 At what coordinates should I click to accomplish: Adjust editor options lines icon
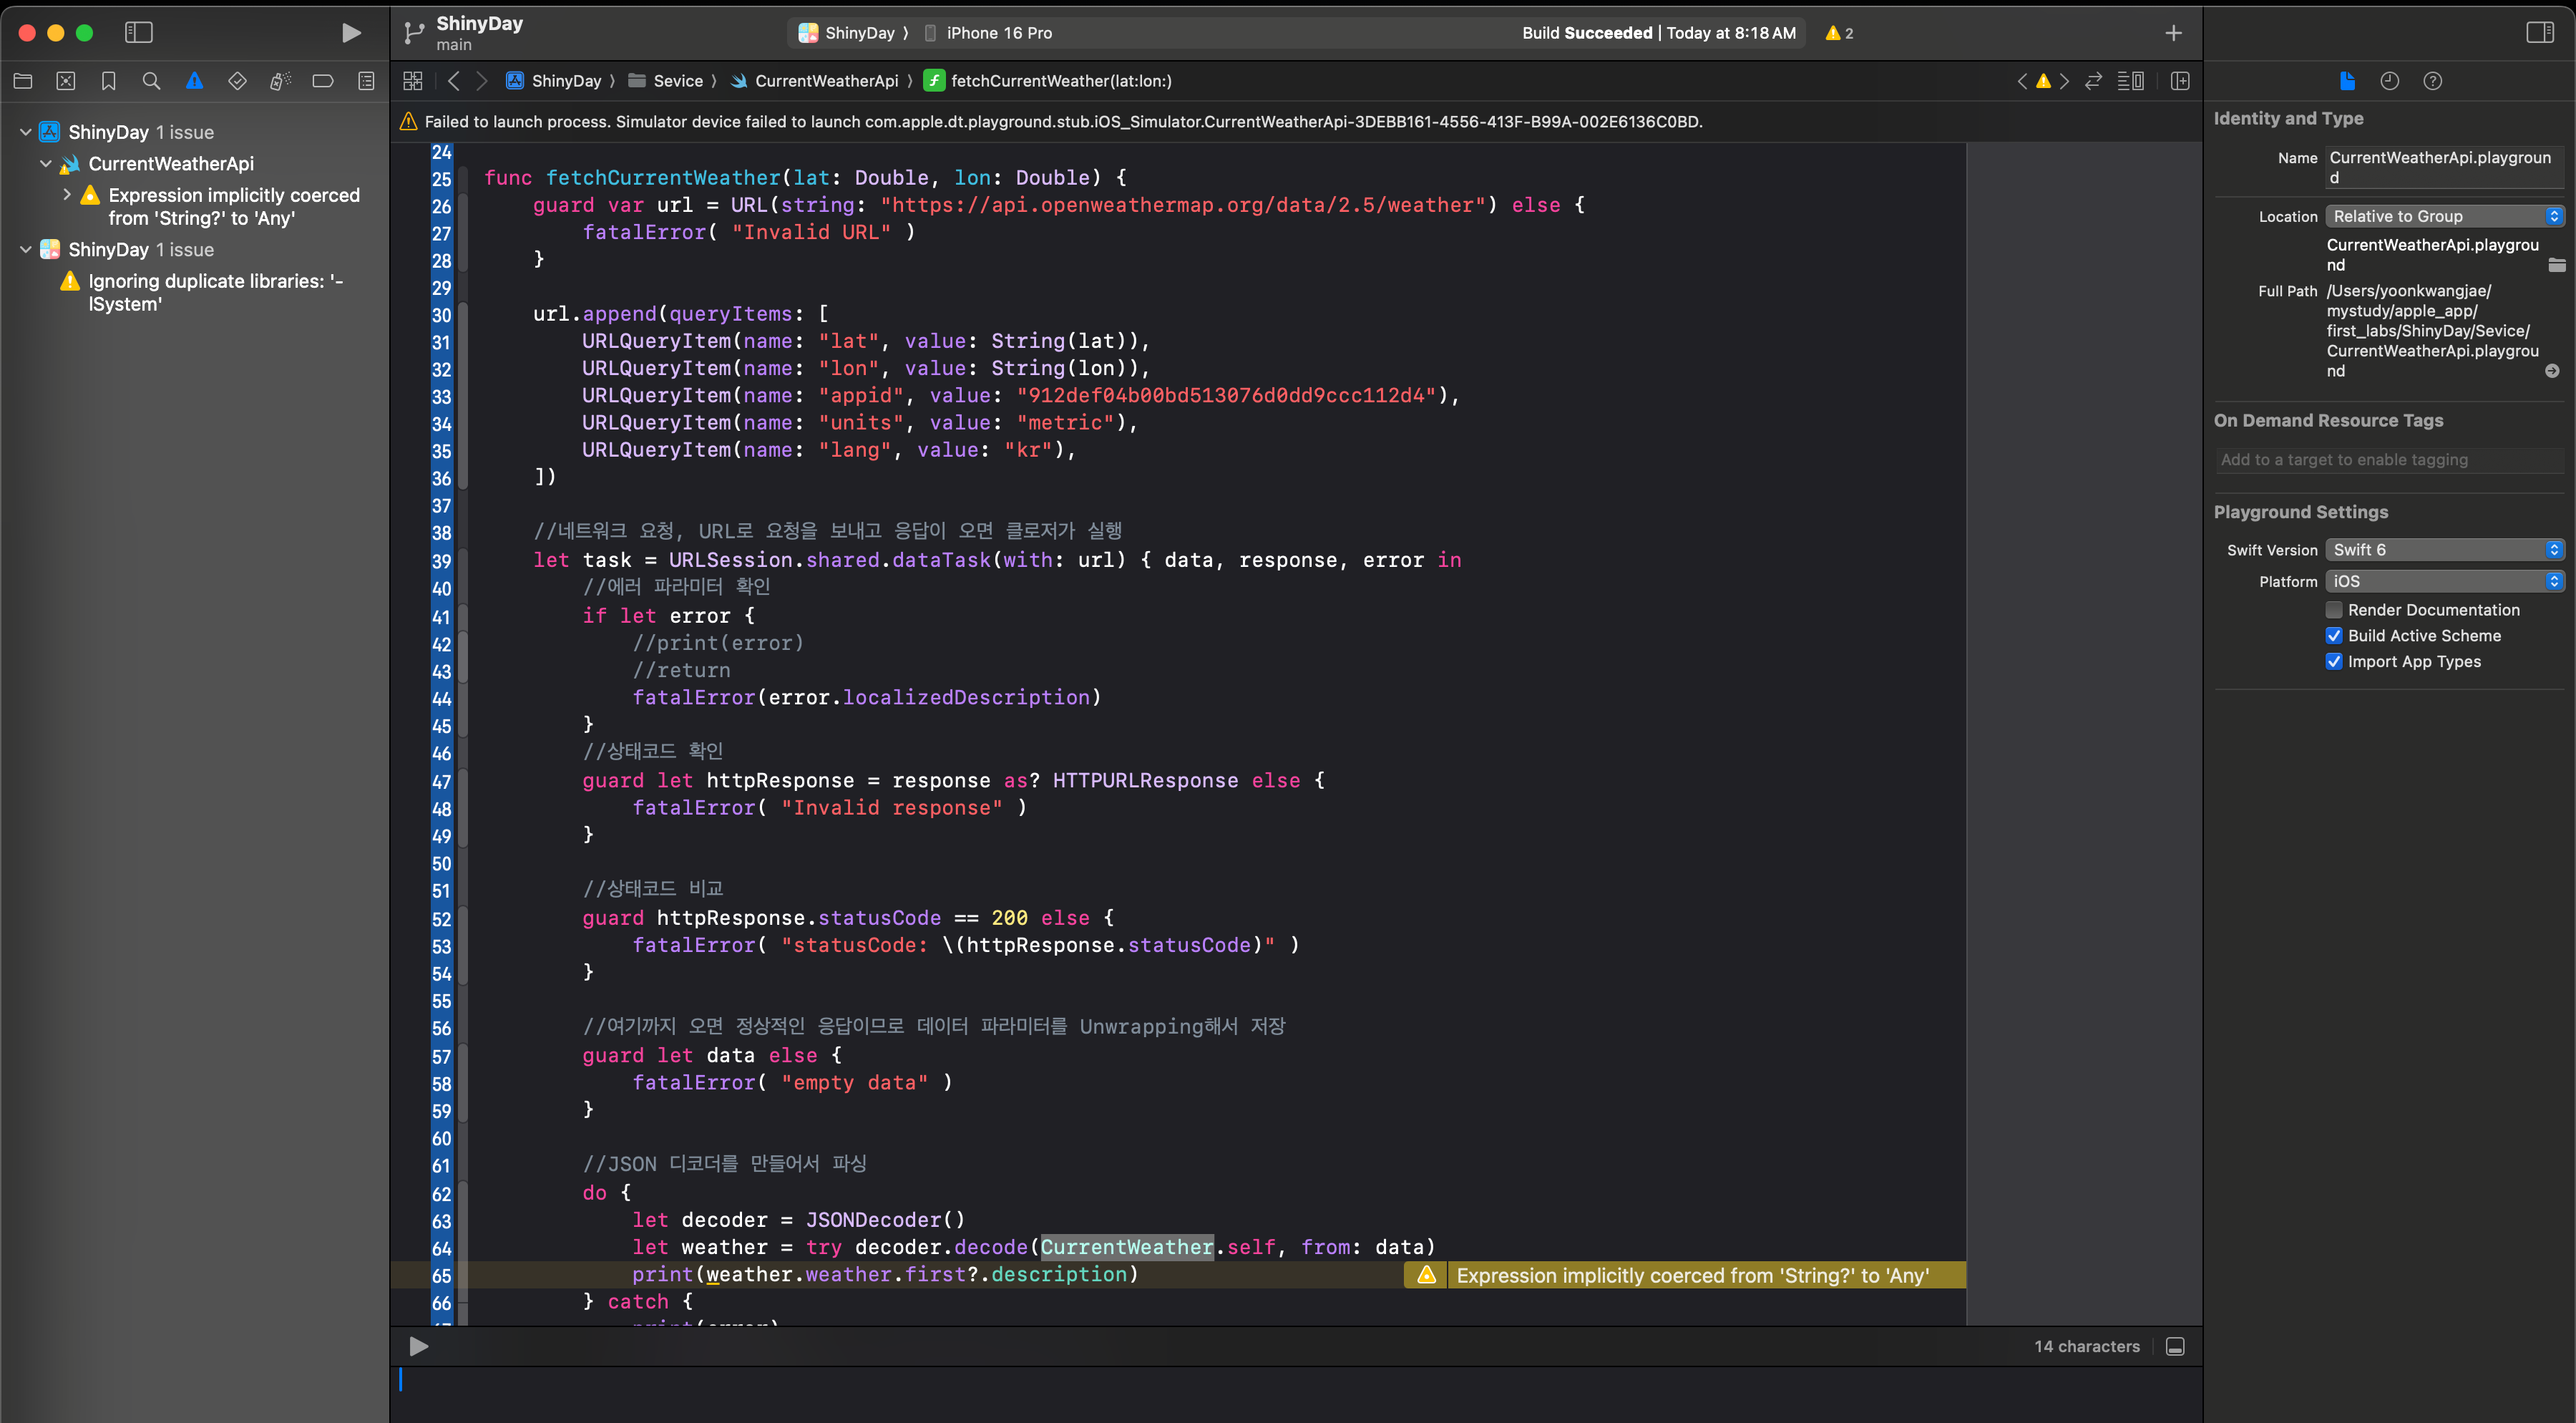coord(2130,81)
